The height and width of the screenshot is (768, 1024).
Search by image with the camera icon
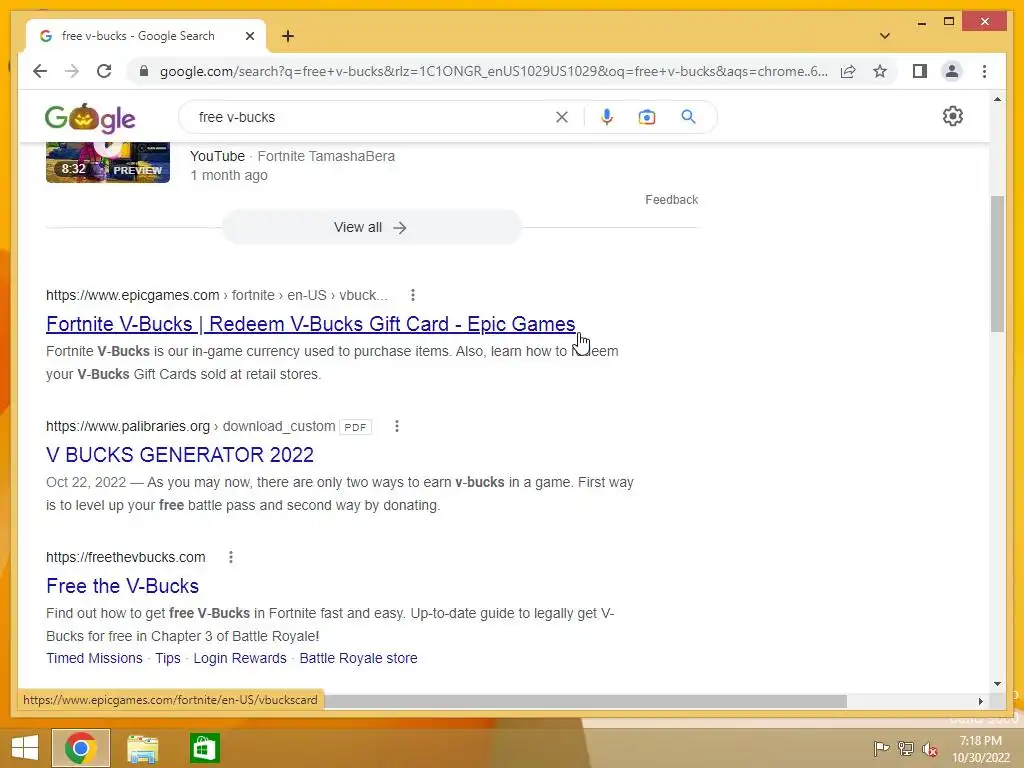[647, 117]
